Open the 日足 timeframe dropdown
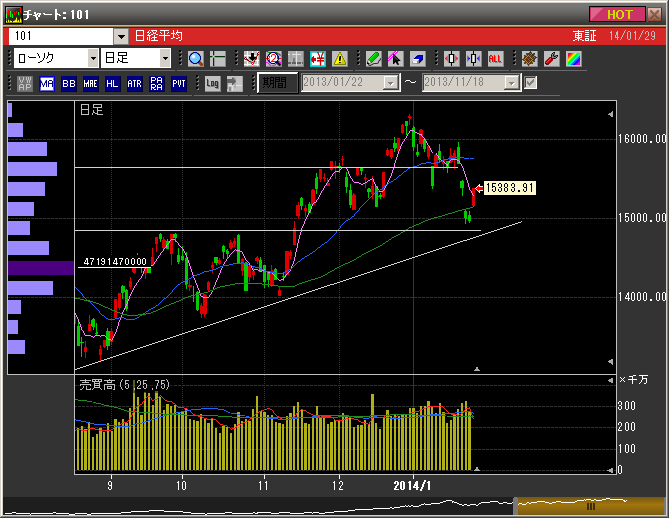Image resolution: width=669 pixels, height=518 pixels. coord(164,59)
